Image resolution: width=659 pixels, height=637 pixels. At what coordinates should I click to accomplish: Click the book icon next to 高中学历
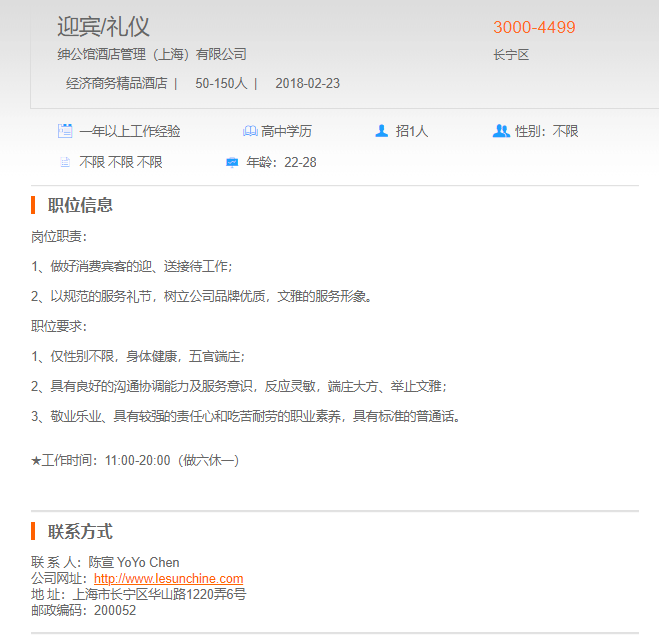tap(249, 131)
